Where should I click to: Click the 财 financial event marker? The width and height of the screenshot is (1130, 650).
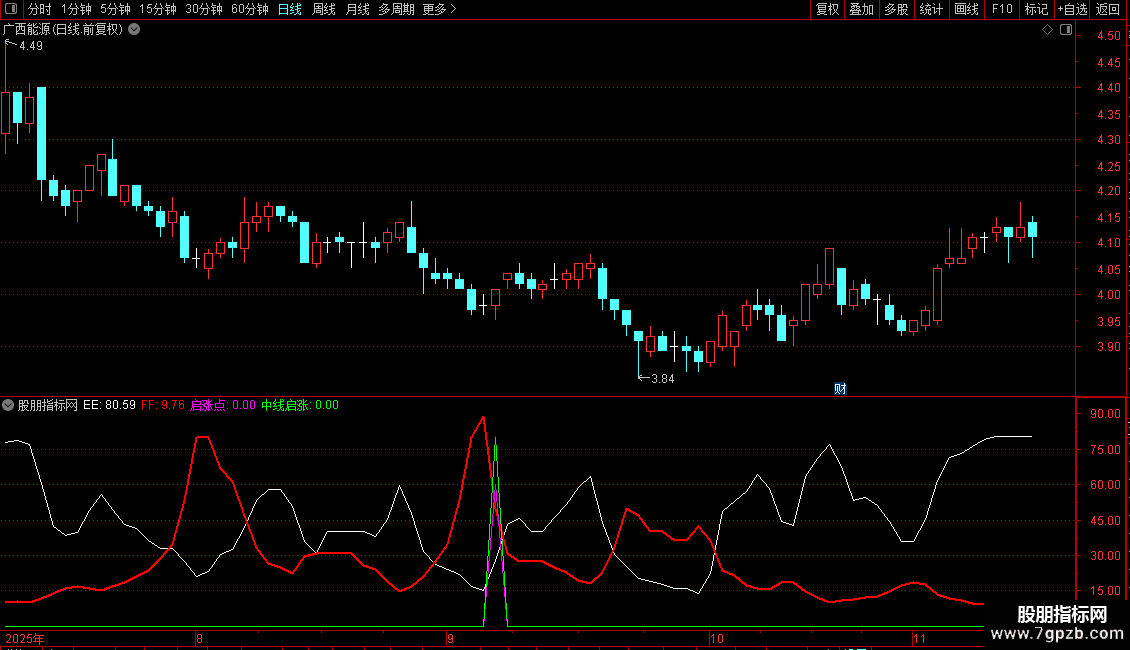tap(840, 388)
